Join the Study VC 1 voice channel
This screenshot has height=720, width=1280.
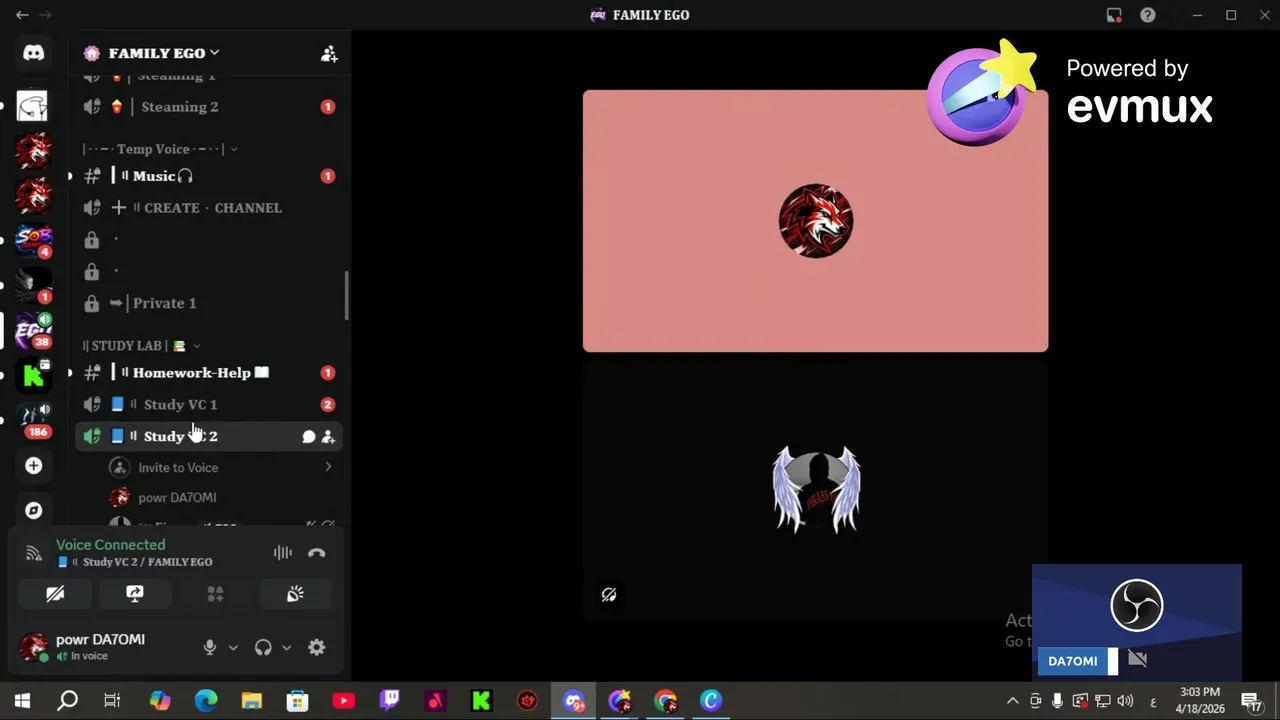[x=209, y=405]
